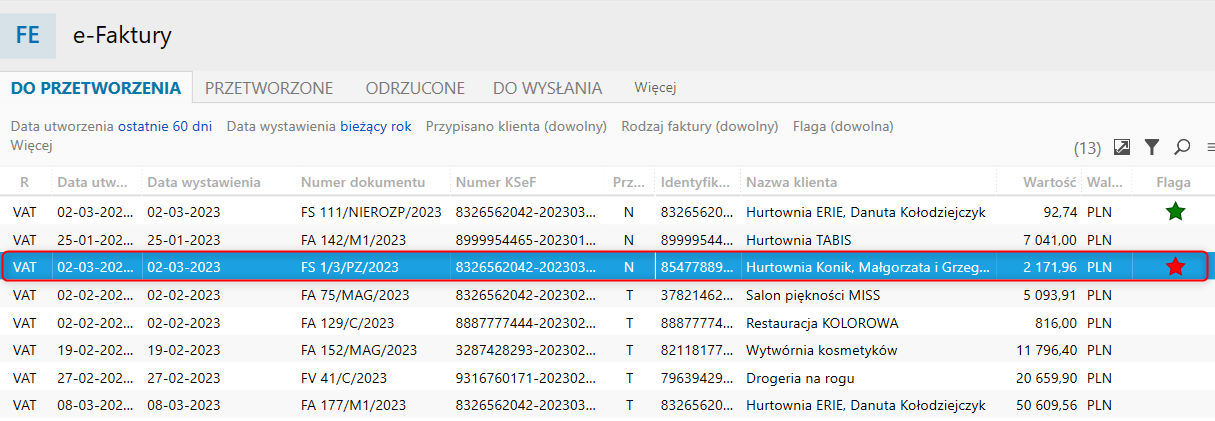Click client Wytwórnia kosmetyków
1215x421 pixels.
pyautogui.click(x=821, y=350)
